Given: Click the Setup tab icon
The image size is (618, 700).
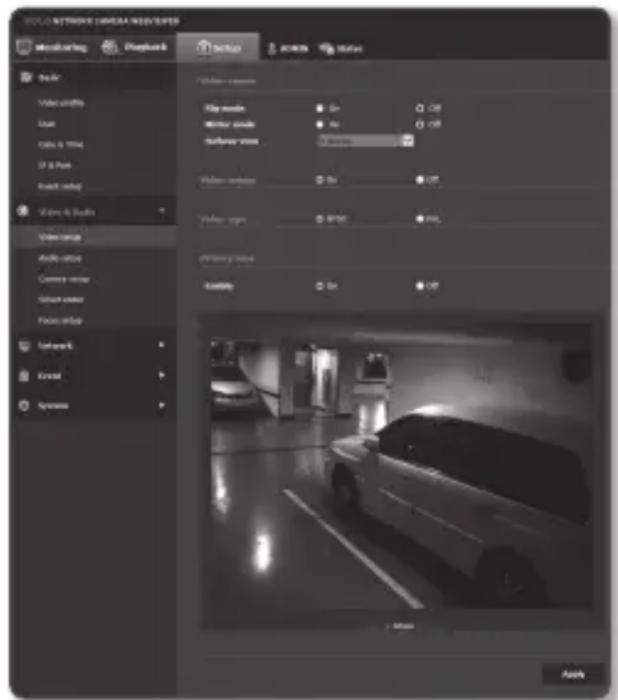Looking at the screenshot, I should [x=203, y=46].
